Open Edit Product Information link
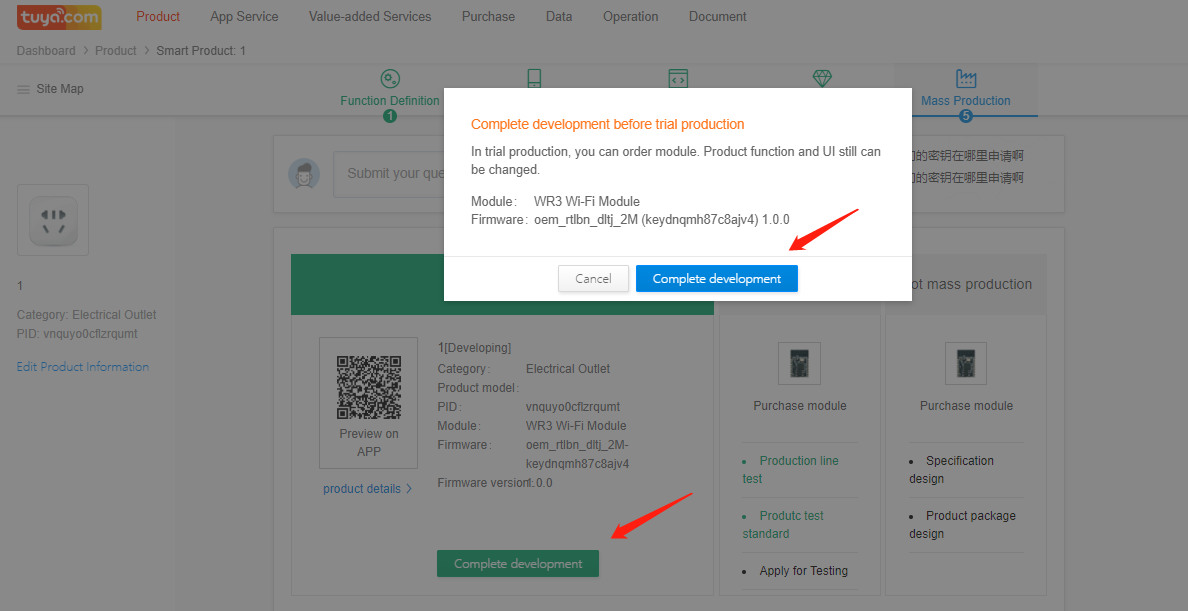The width and height of the screenshot is (1188, 611). point(83,367)
